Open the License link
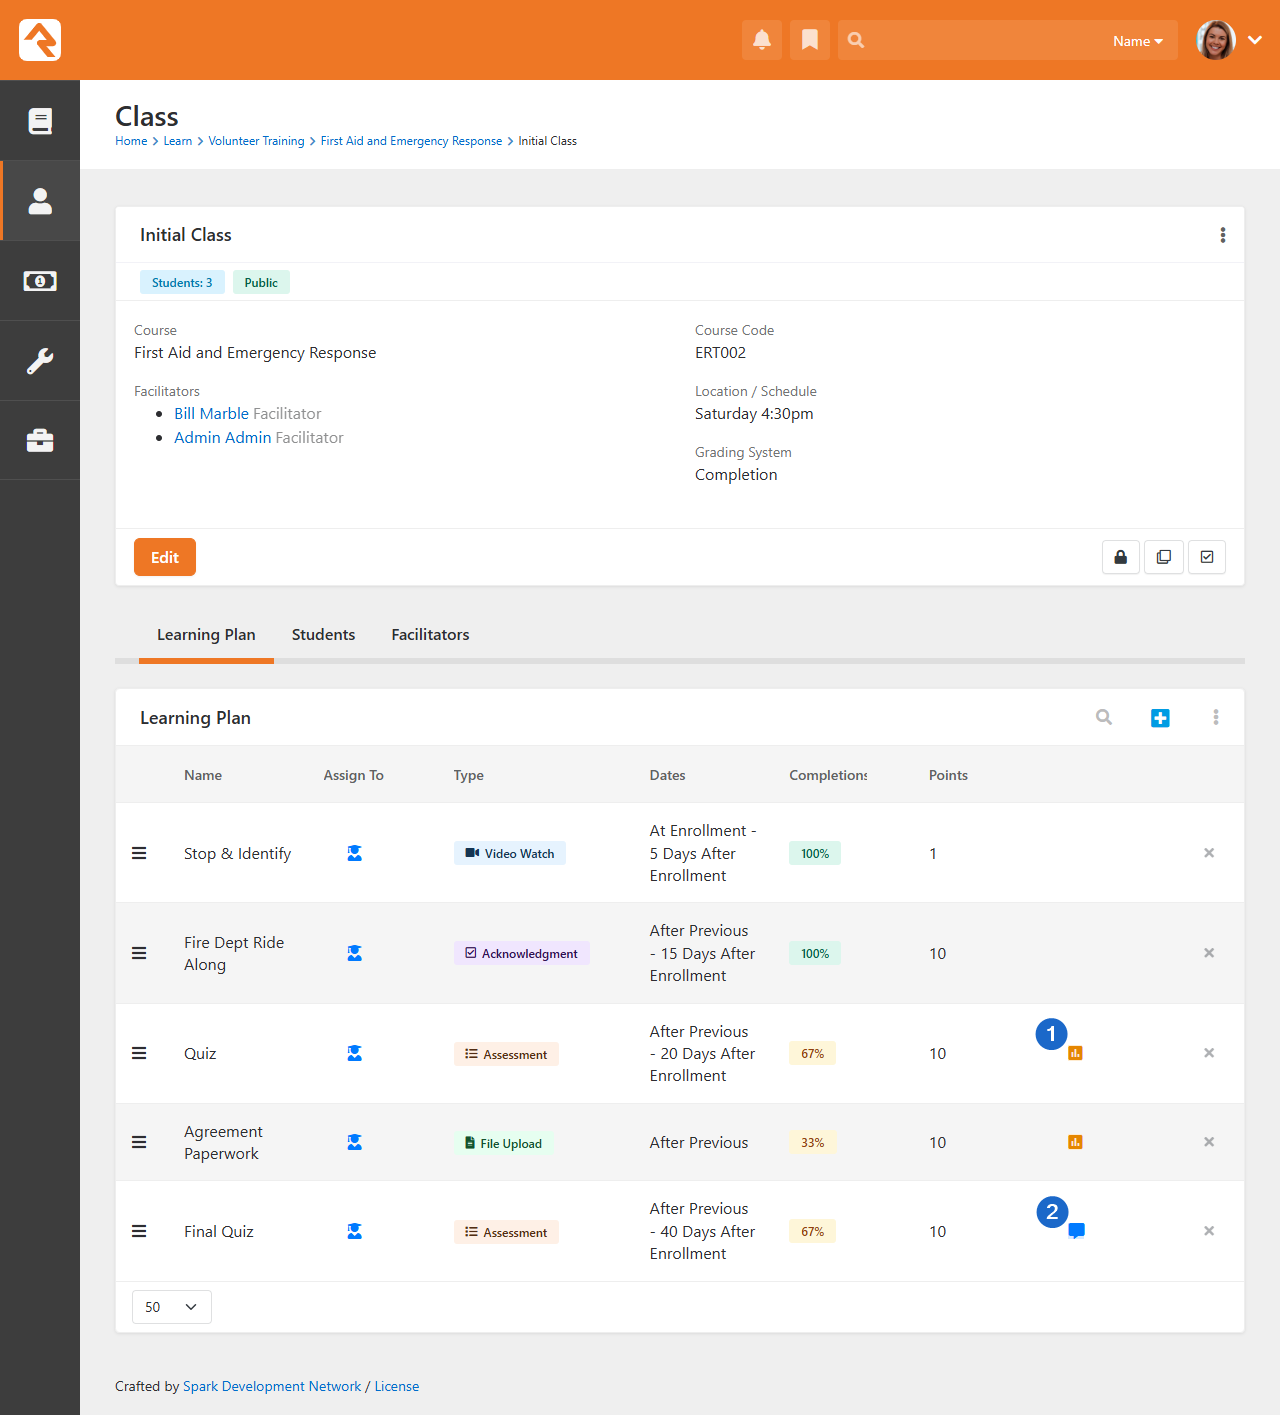 point(397,1386)
